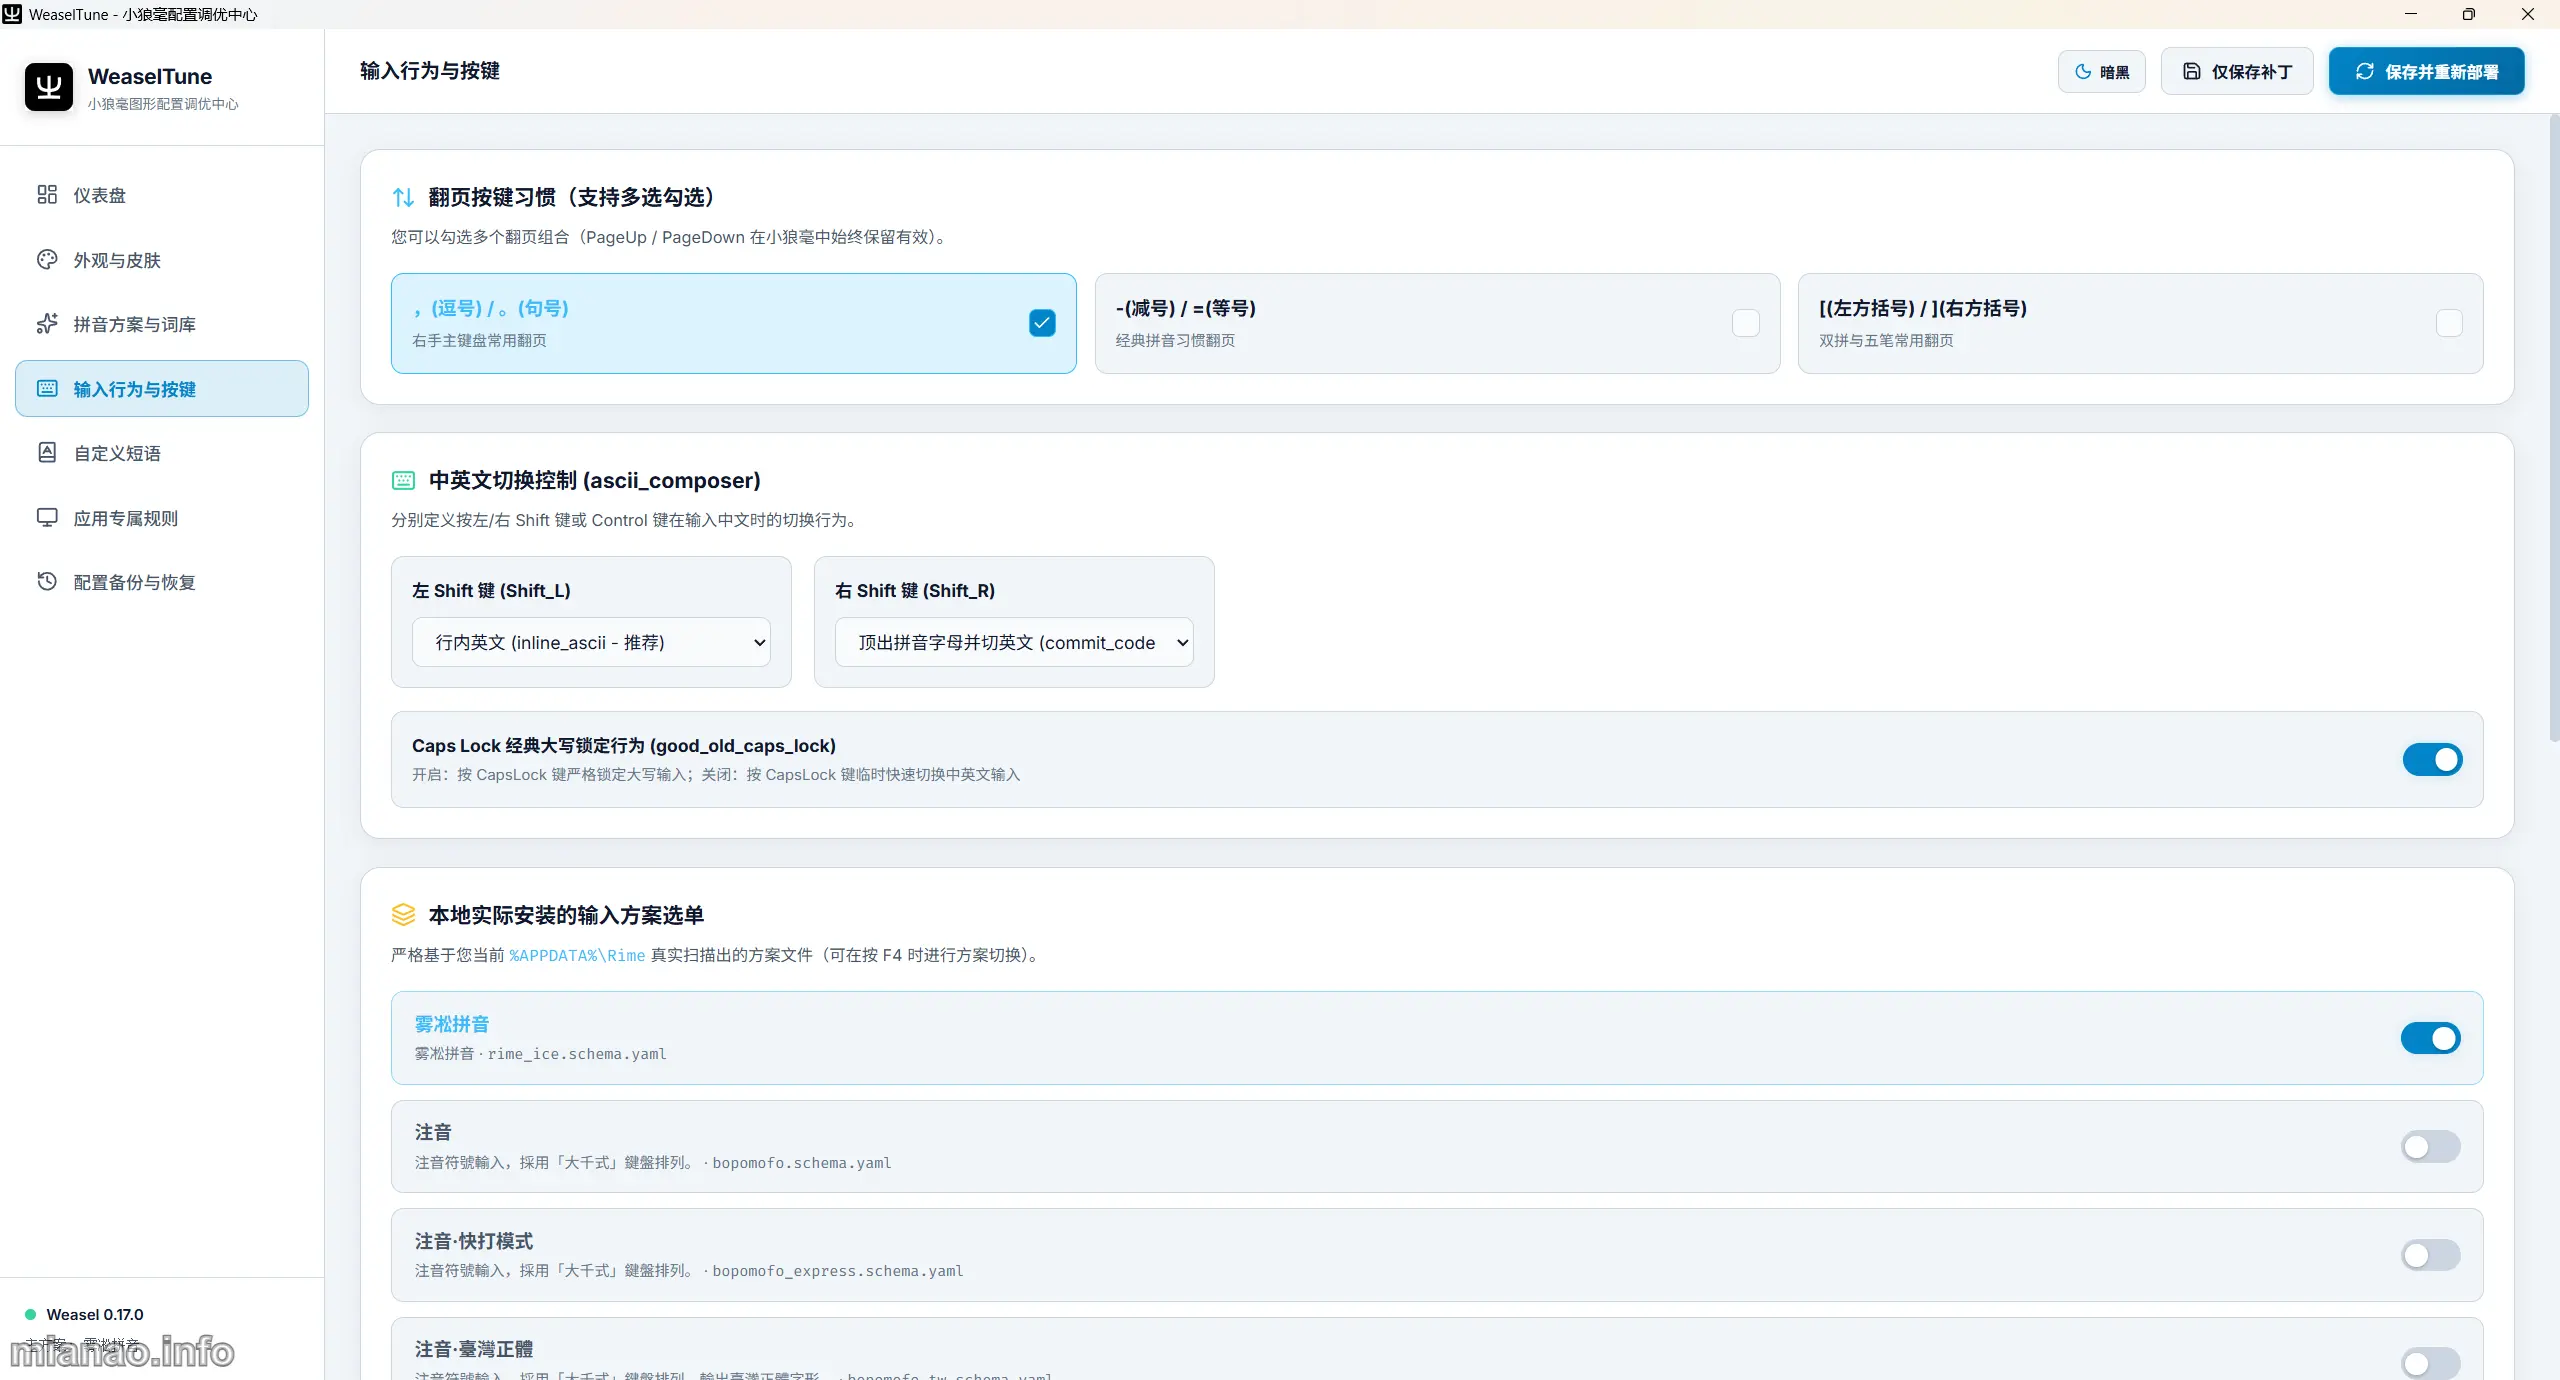Open 应用专属规则 sidebar page
Image resolution: width=2560 pixels, height=1380 pixels.
[162, 518]
